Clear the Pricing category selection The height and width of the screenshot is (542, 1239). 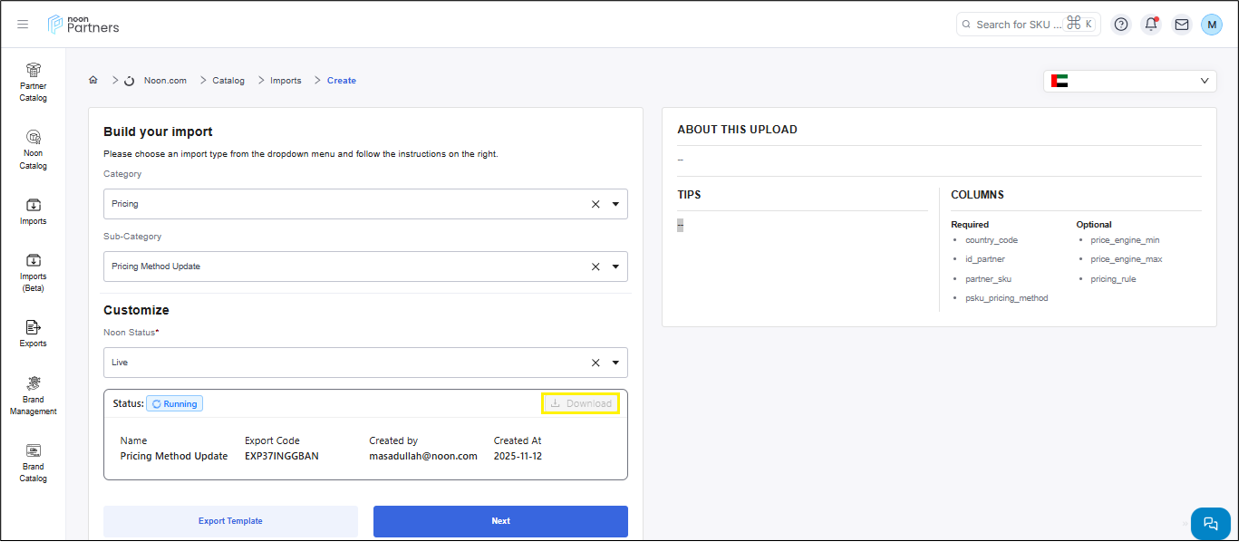click(595, 204)
